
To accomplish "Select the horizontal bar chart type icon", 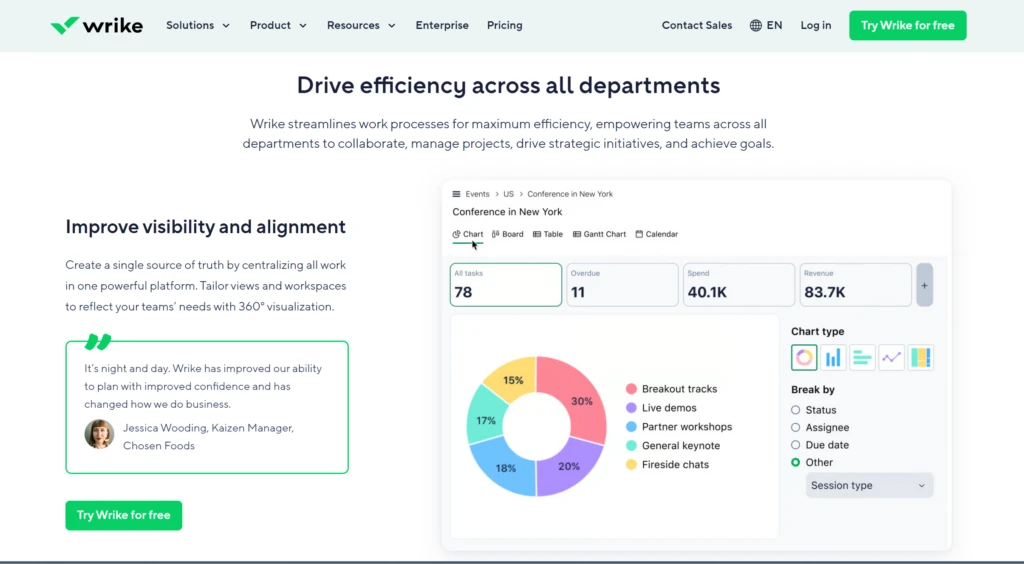I will [862, 357].
